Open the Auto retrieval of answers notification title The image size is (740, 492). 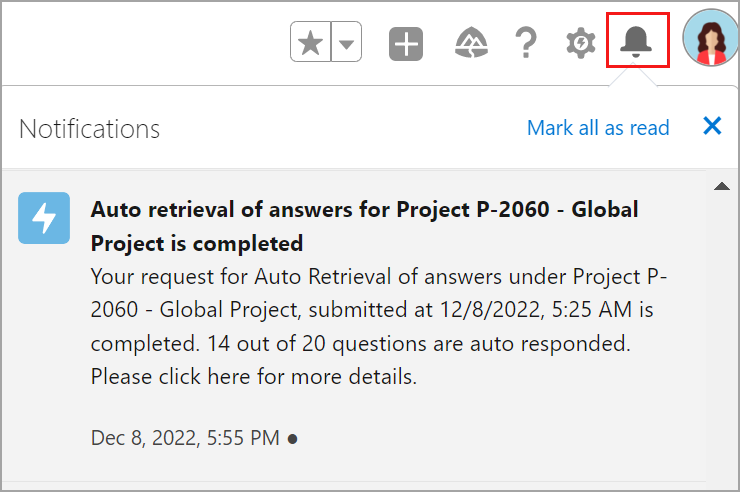coord(364,226)
